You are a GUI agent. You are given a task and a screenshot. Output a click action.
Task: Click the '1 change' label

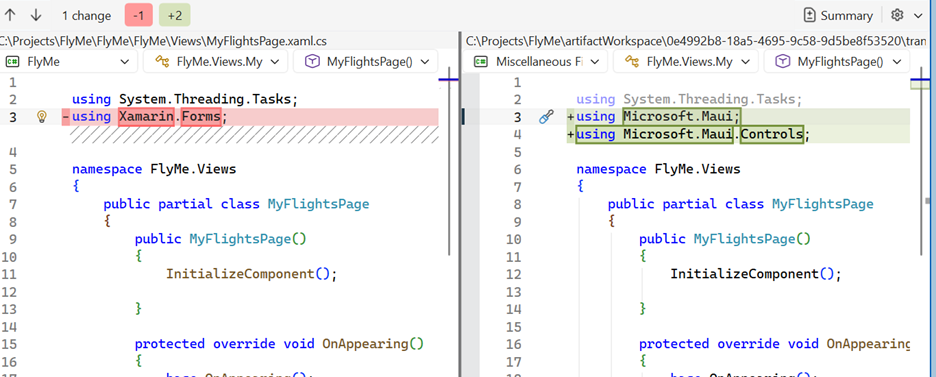tap(87, 16)
